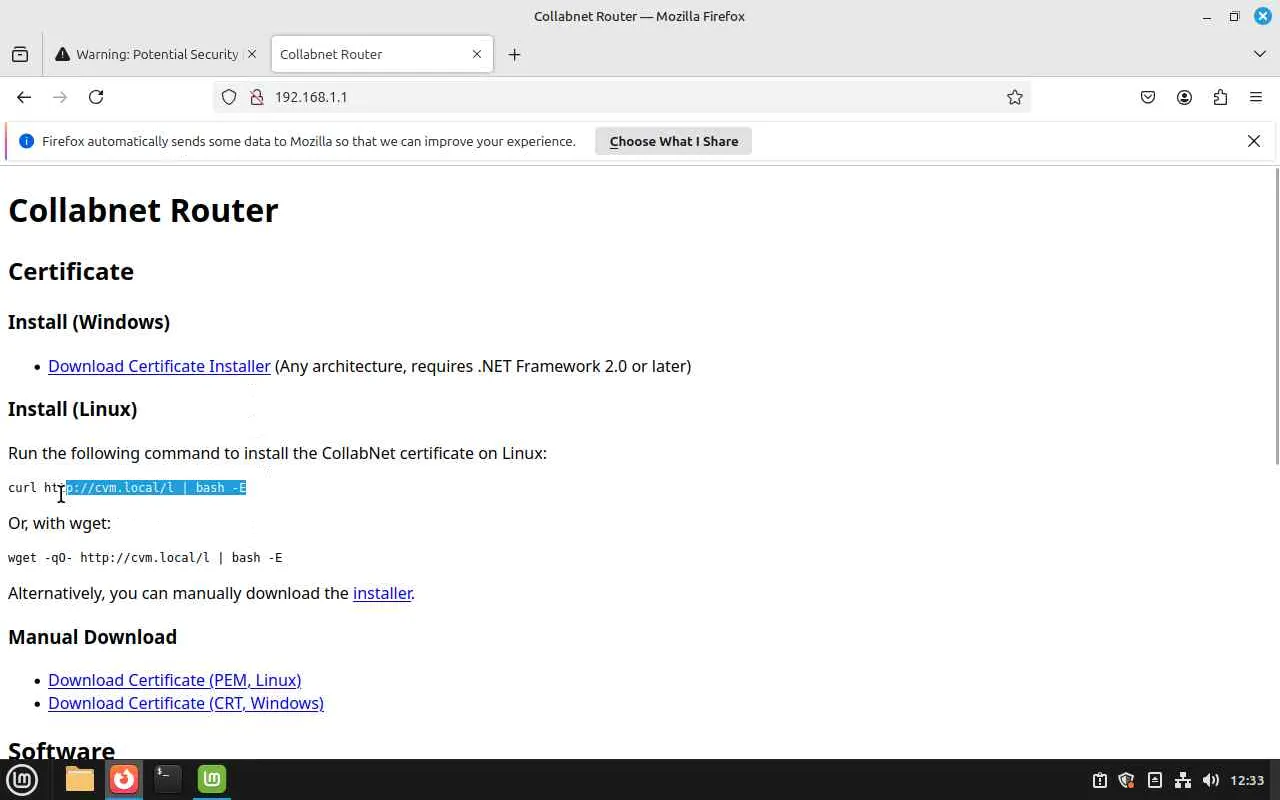Image resolution: width=1280 pixels, height=800 pixels.
Task: Close the Warning: Potential Security tab
Action: 251,54
